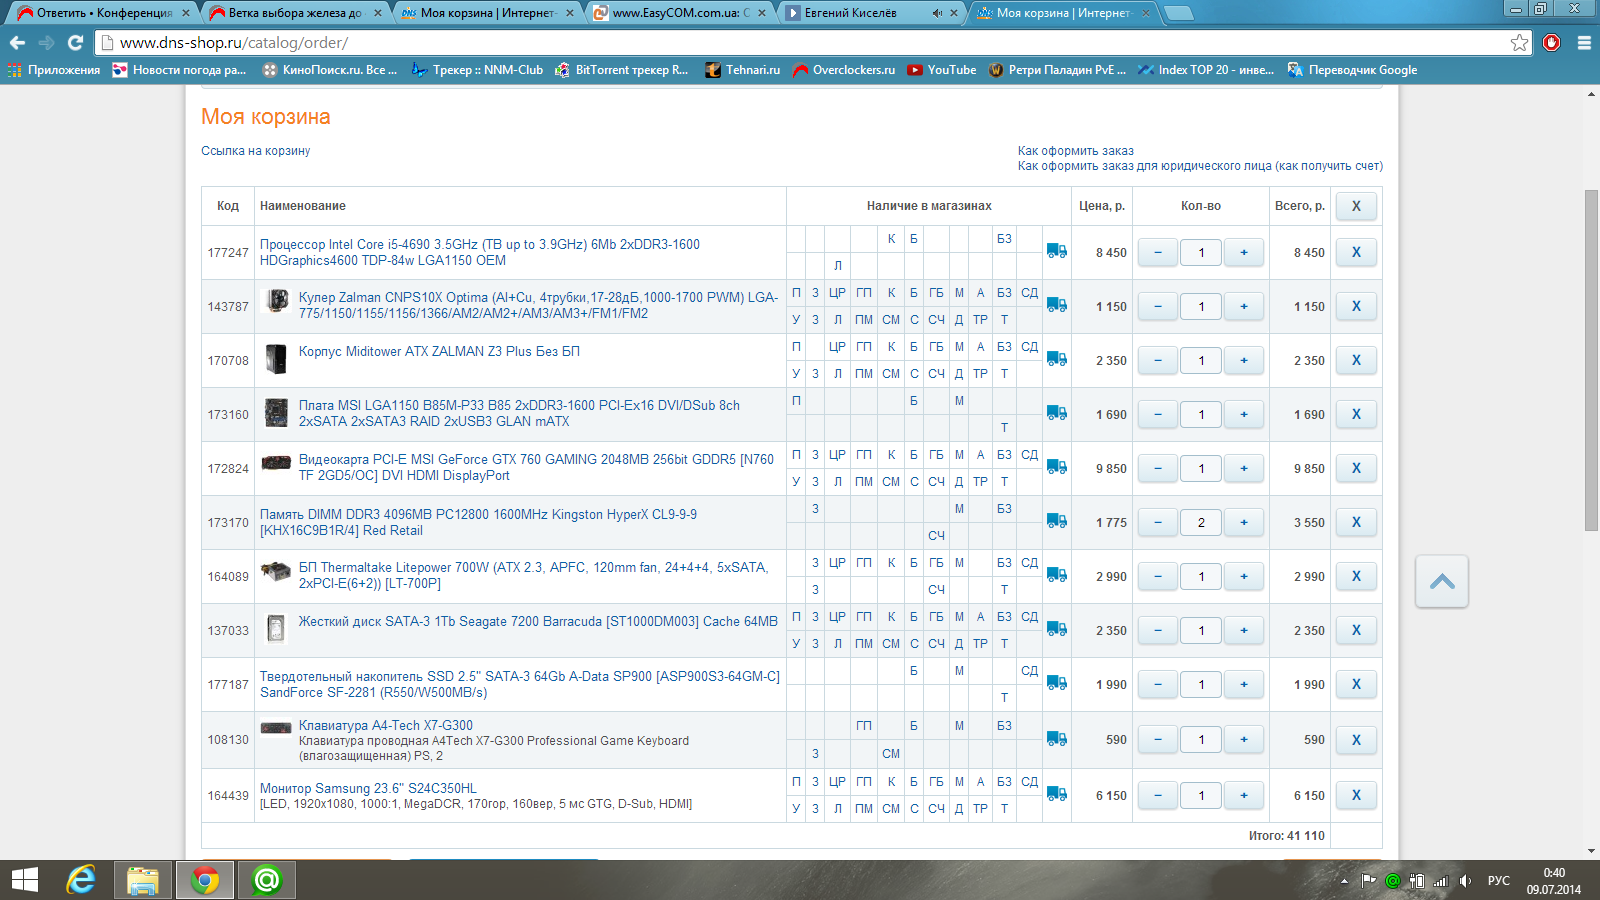This screenshot has height=900, width=1600.
Task: Click the delivery truck icon for Intel Core i5-4690
Action: 1057,251
